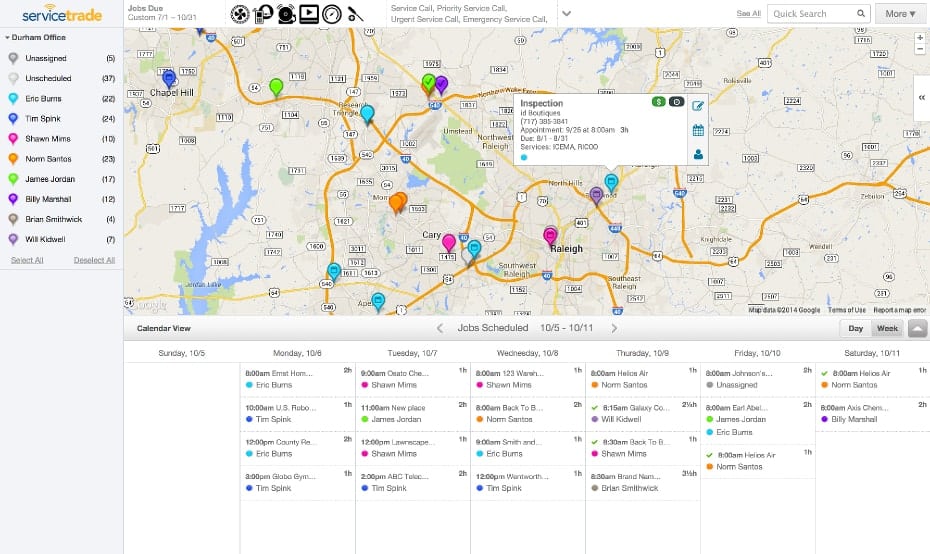Collapse the Durham Office group
Image resolution: width=930 pixels, height=554 pixels.
tap(9, 36)
